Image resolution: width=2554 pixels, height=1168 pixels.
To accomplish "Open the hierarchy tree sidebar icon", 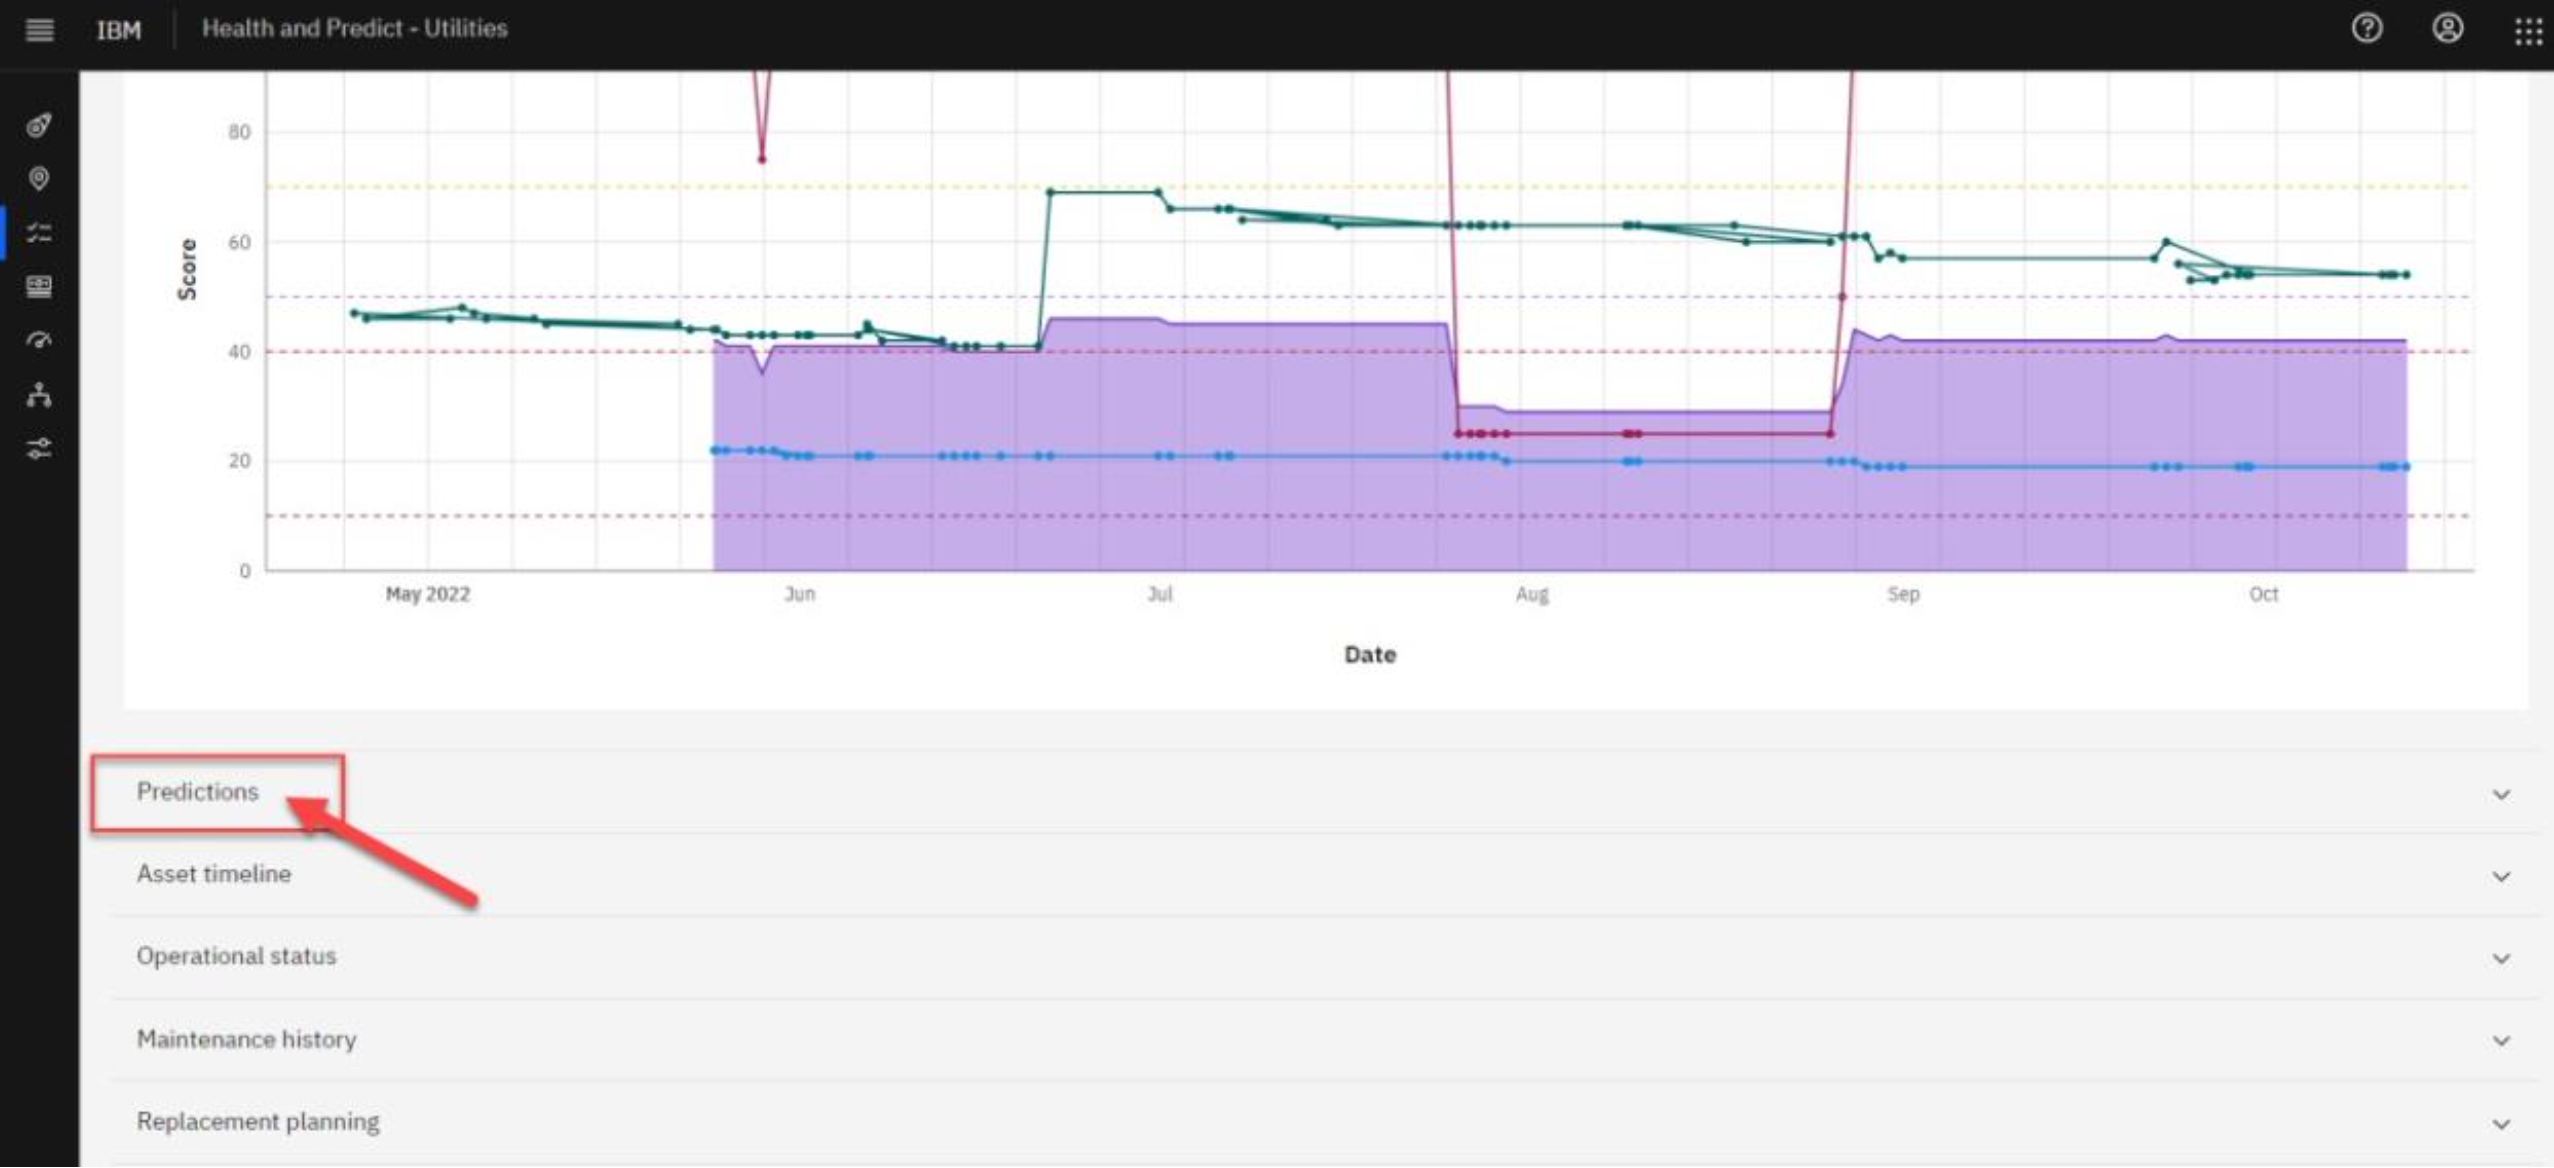I will [x=39, y=395].
